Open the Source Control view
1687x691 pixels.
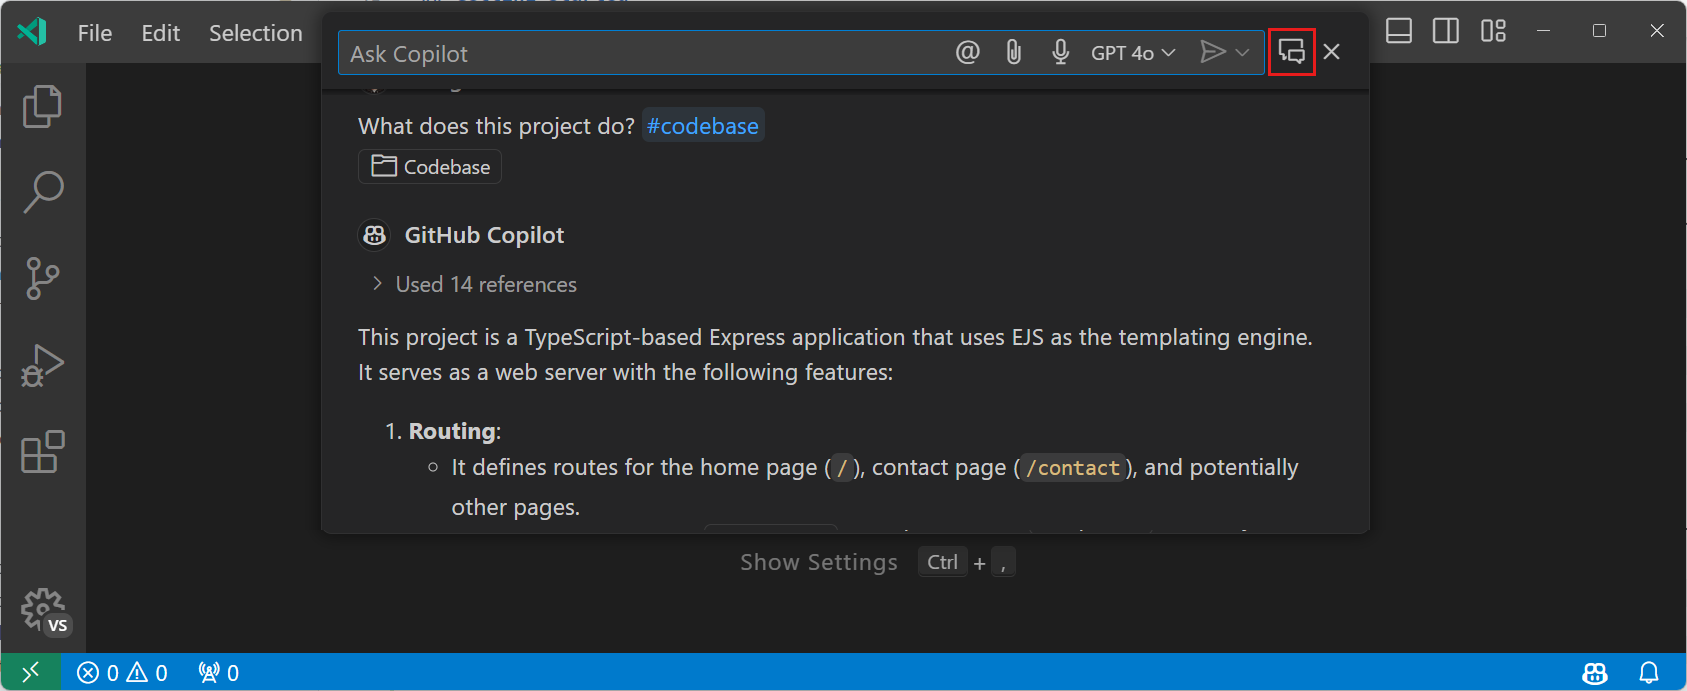point(42,278)
